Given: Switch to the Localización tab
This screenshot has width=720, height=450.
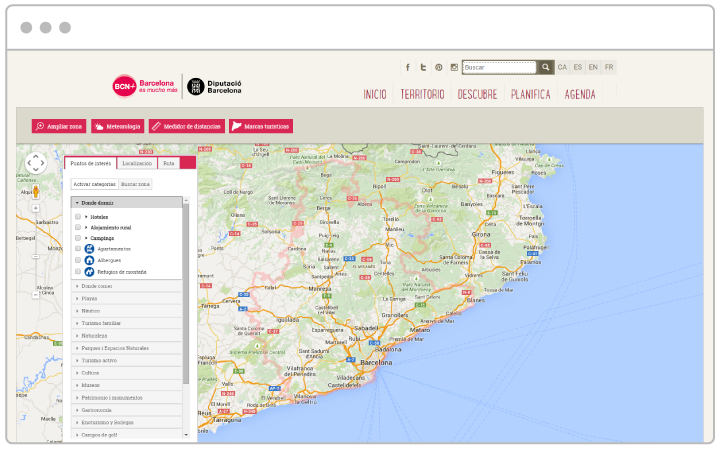Looking at the screenshot, I should click(x=137, y=163).
